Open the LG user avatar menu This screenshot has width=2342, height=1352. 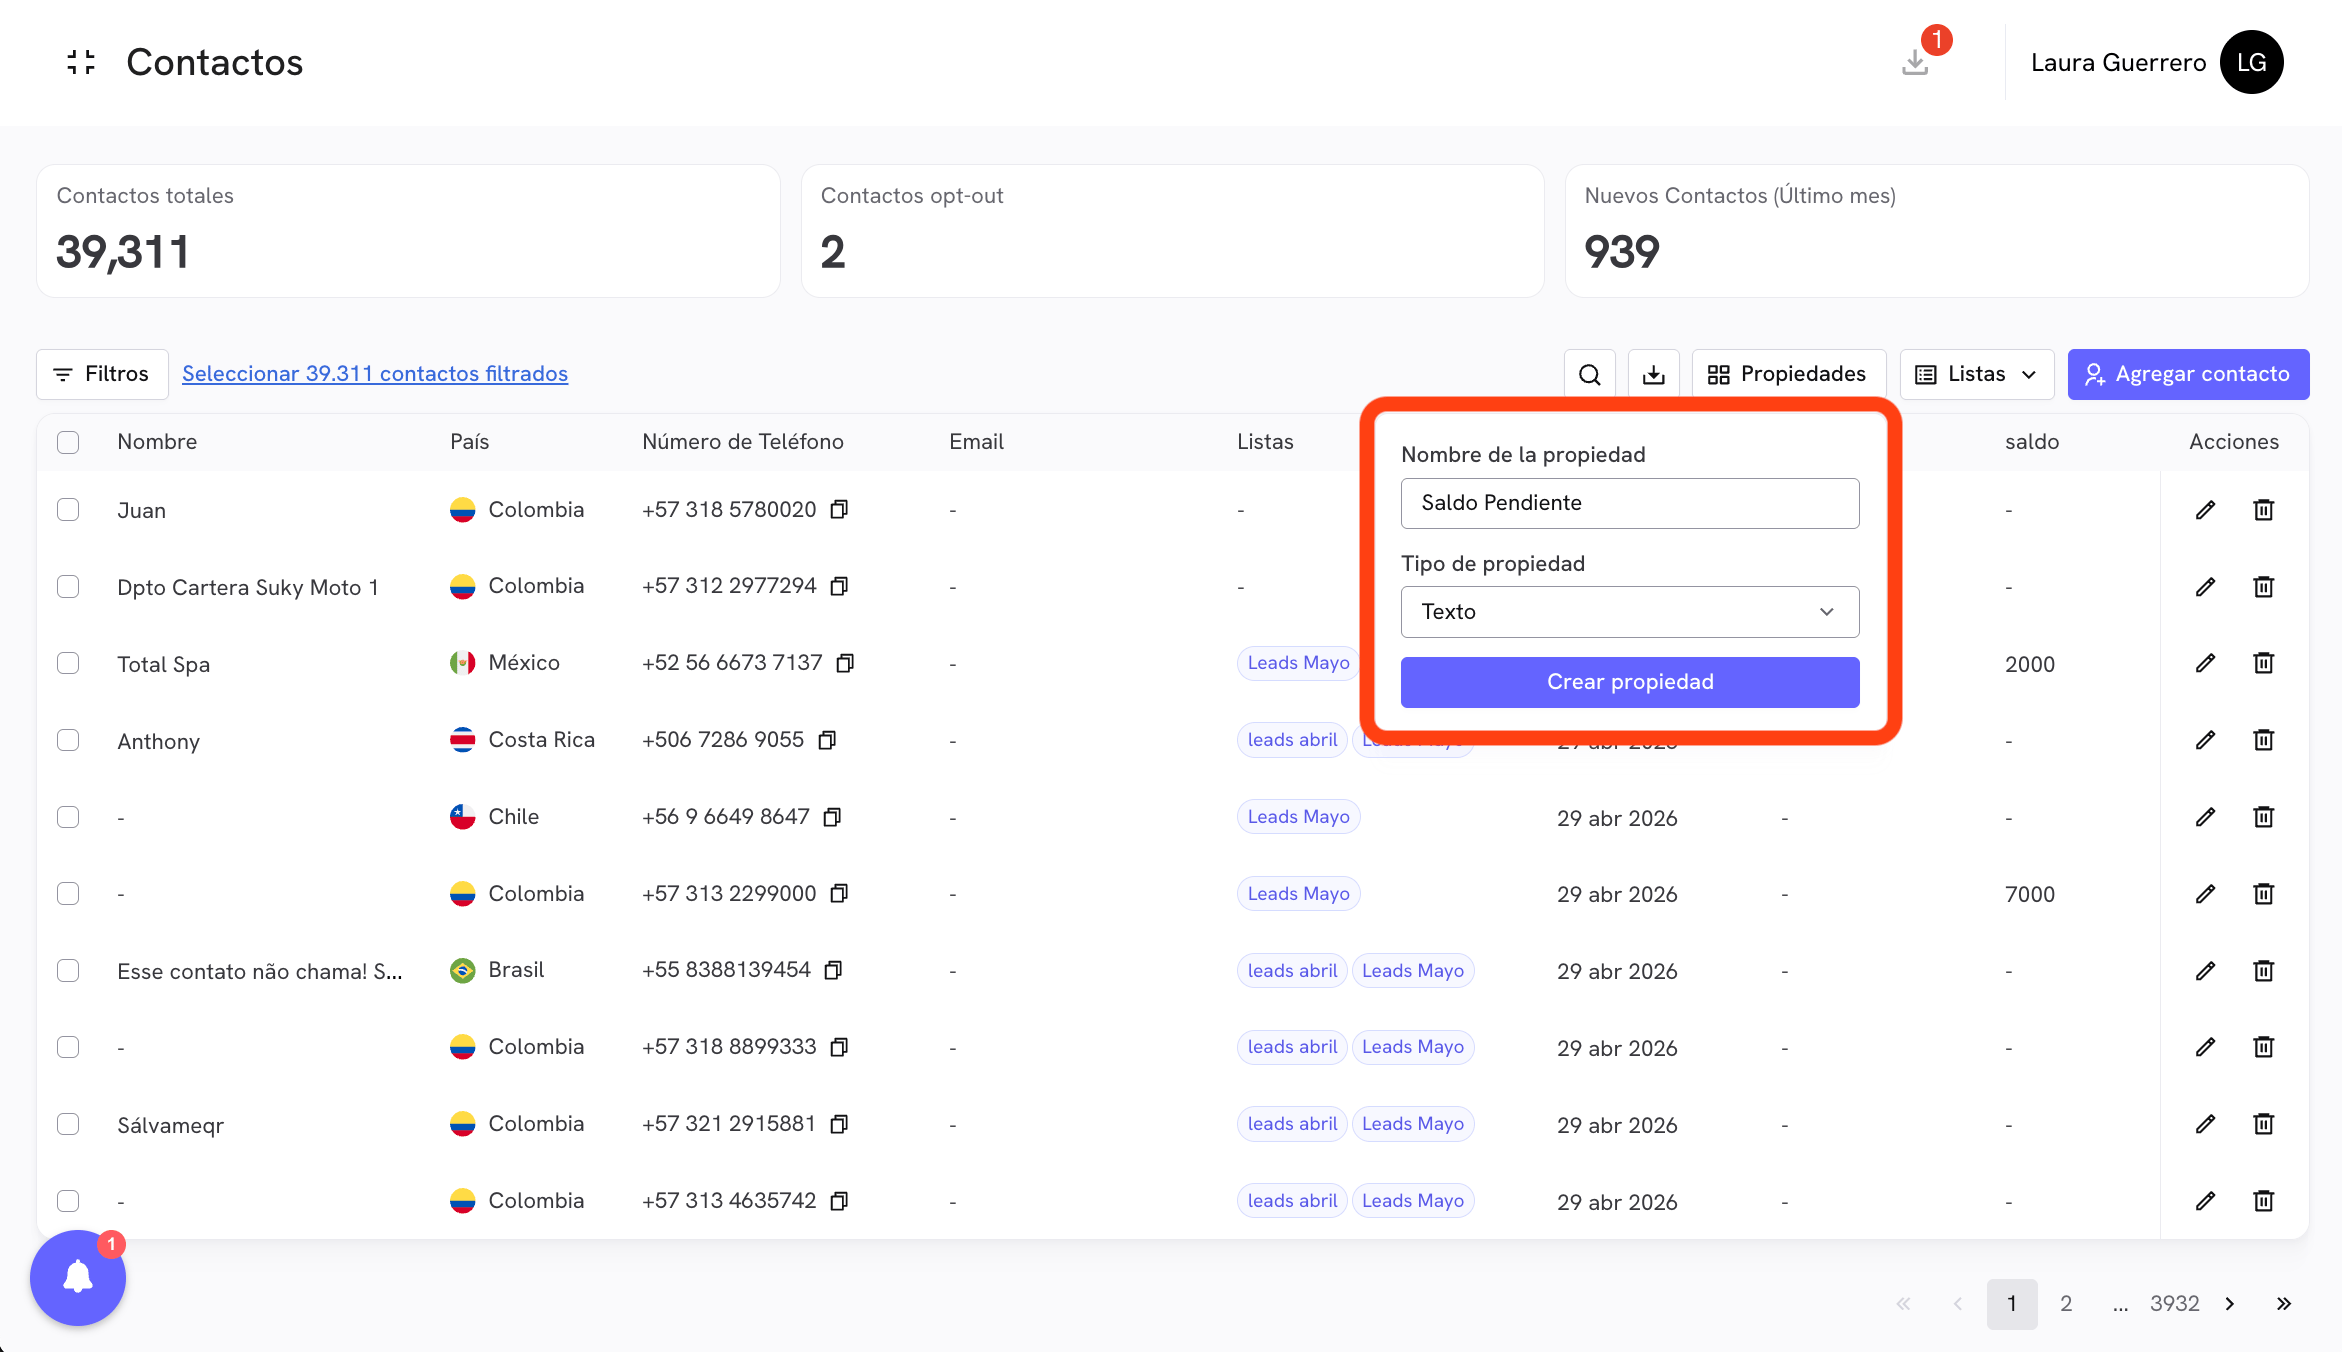[2251, 62]
